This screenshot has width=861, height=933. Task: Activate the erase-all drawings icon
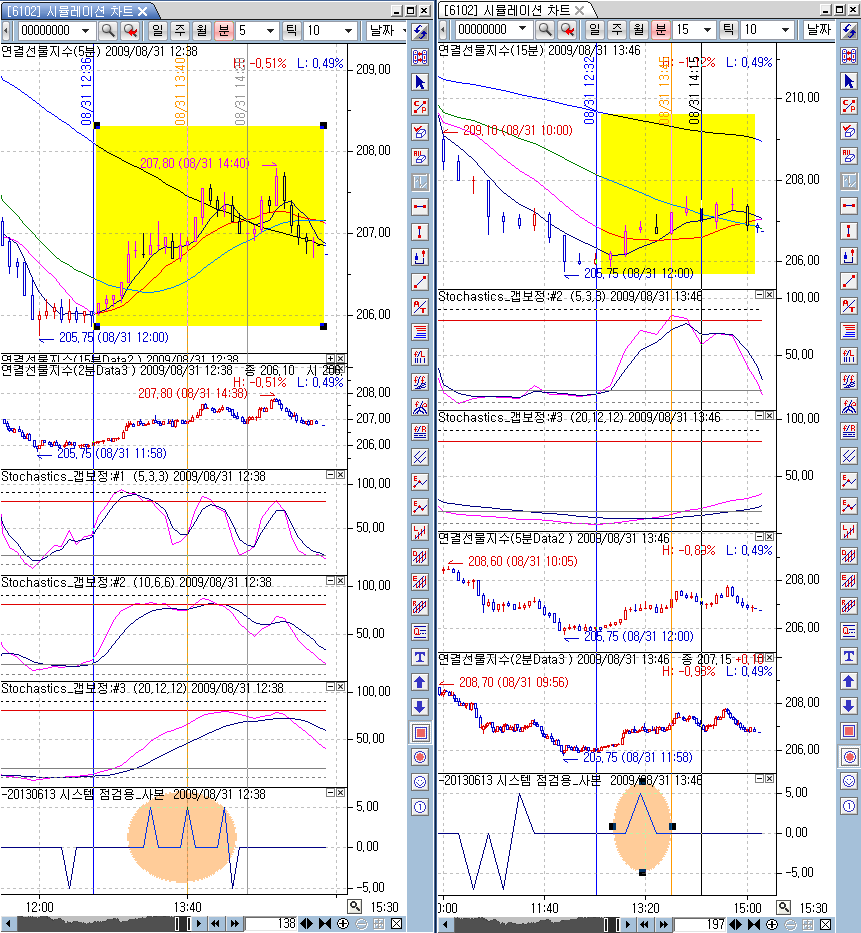[x=420, y=157]
